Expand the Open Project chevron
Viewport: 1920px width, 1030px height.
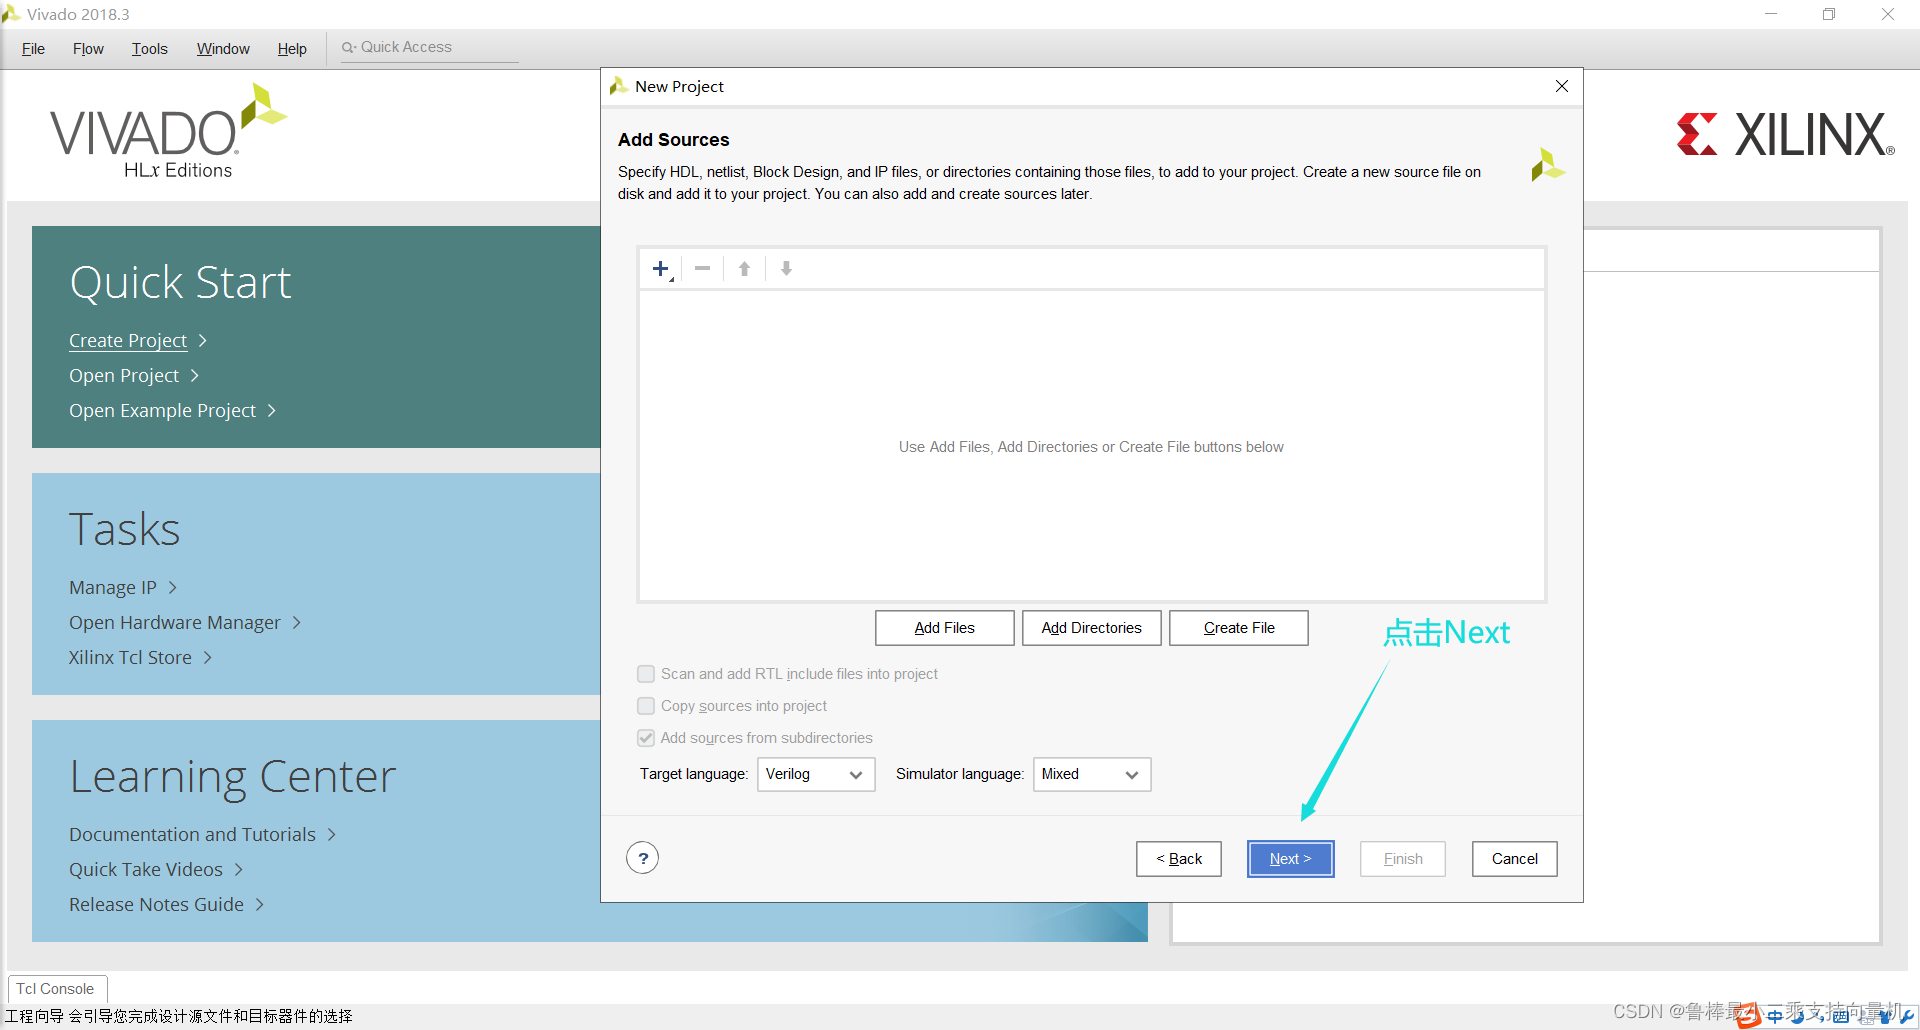195,376
